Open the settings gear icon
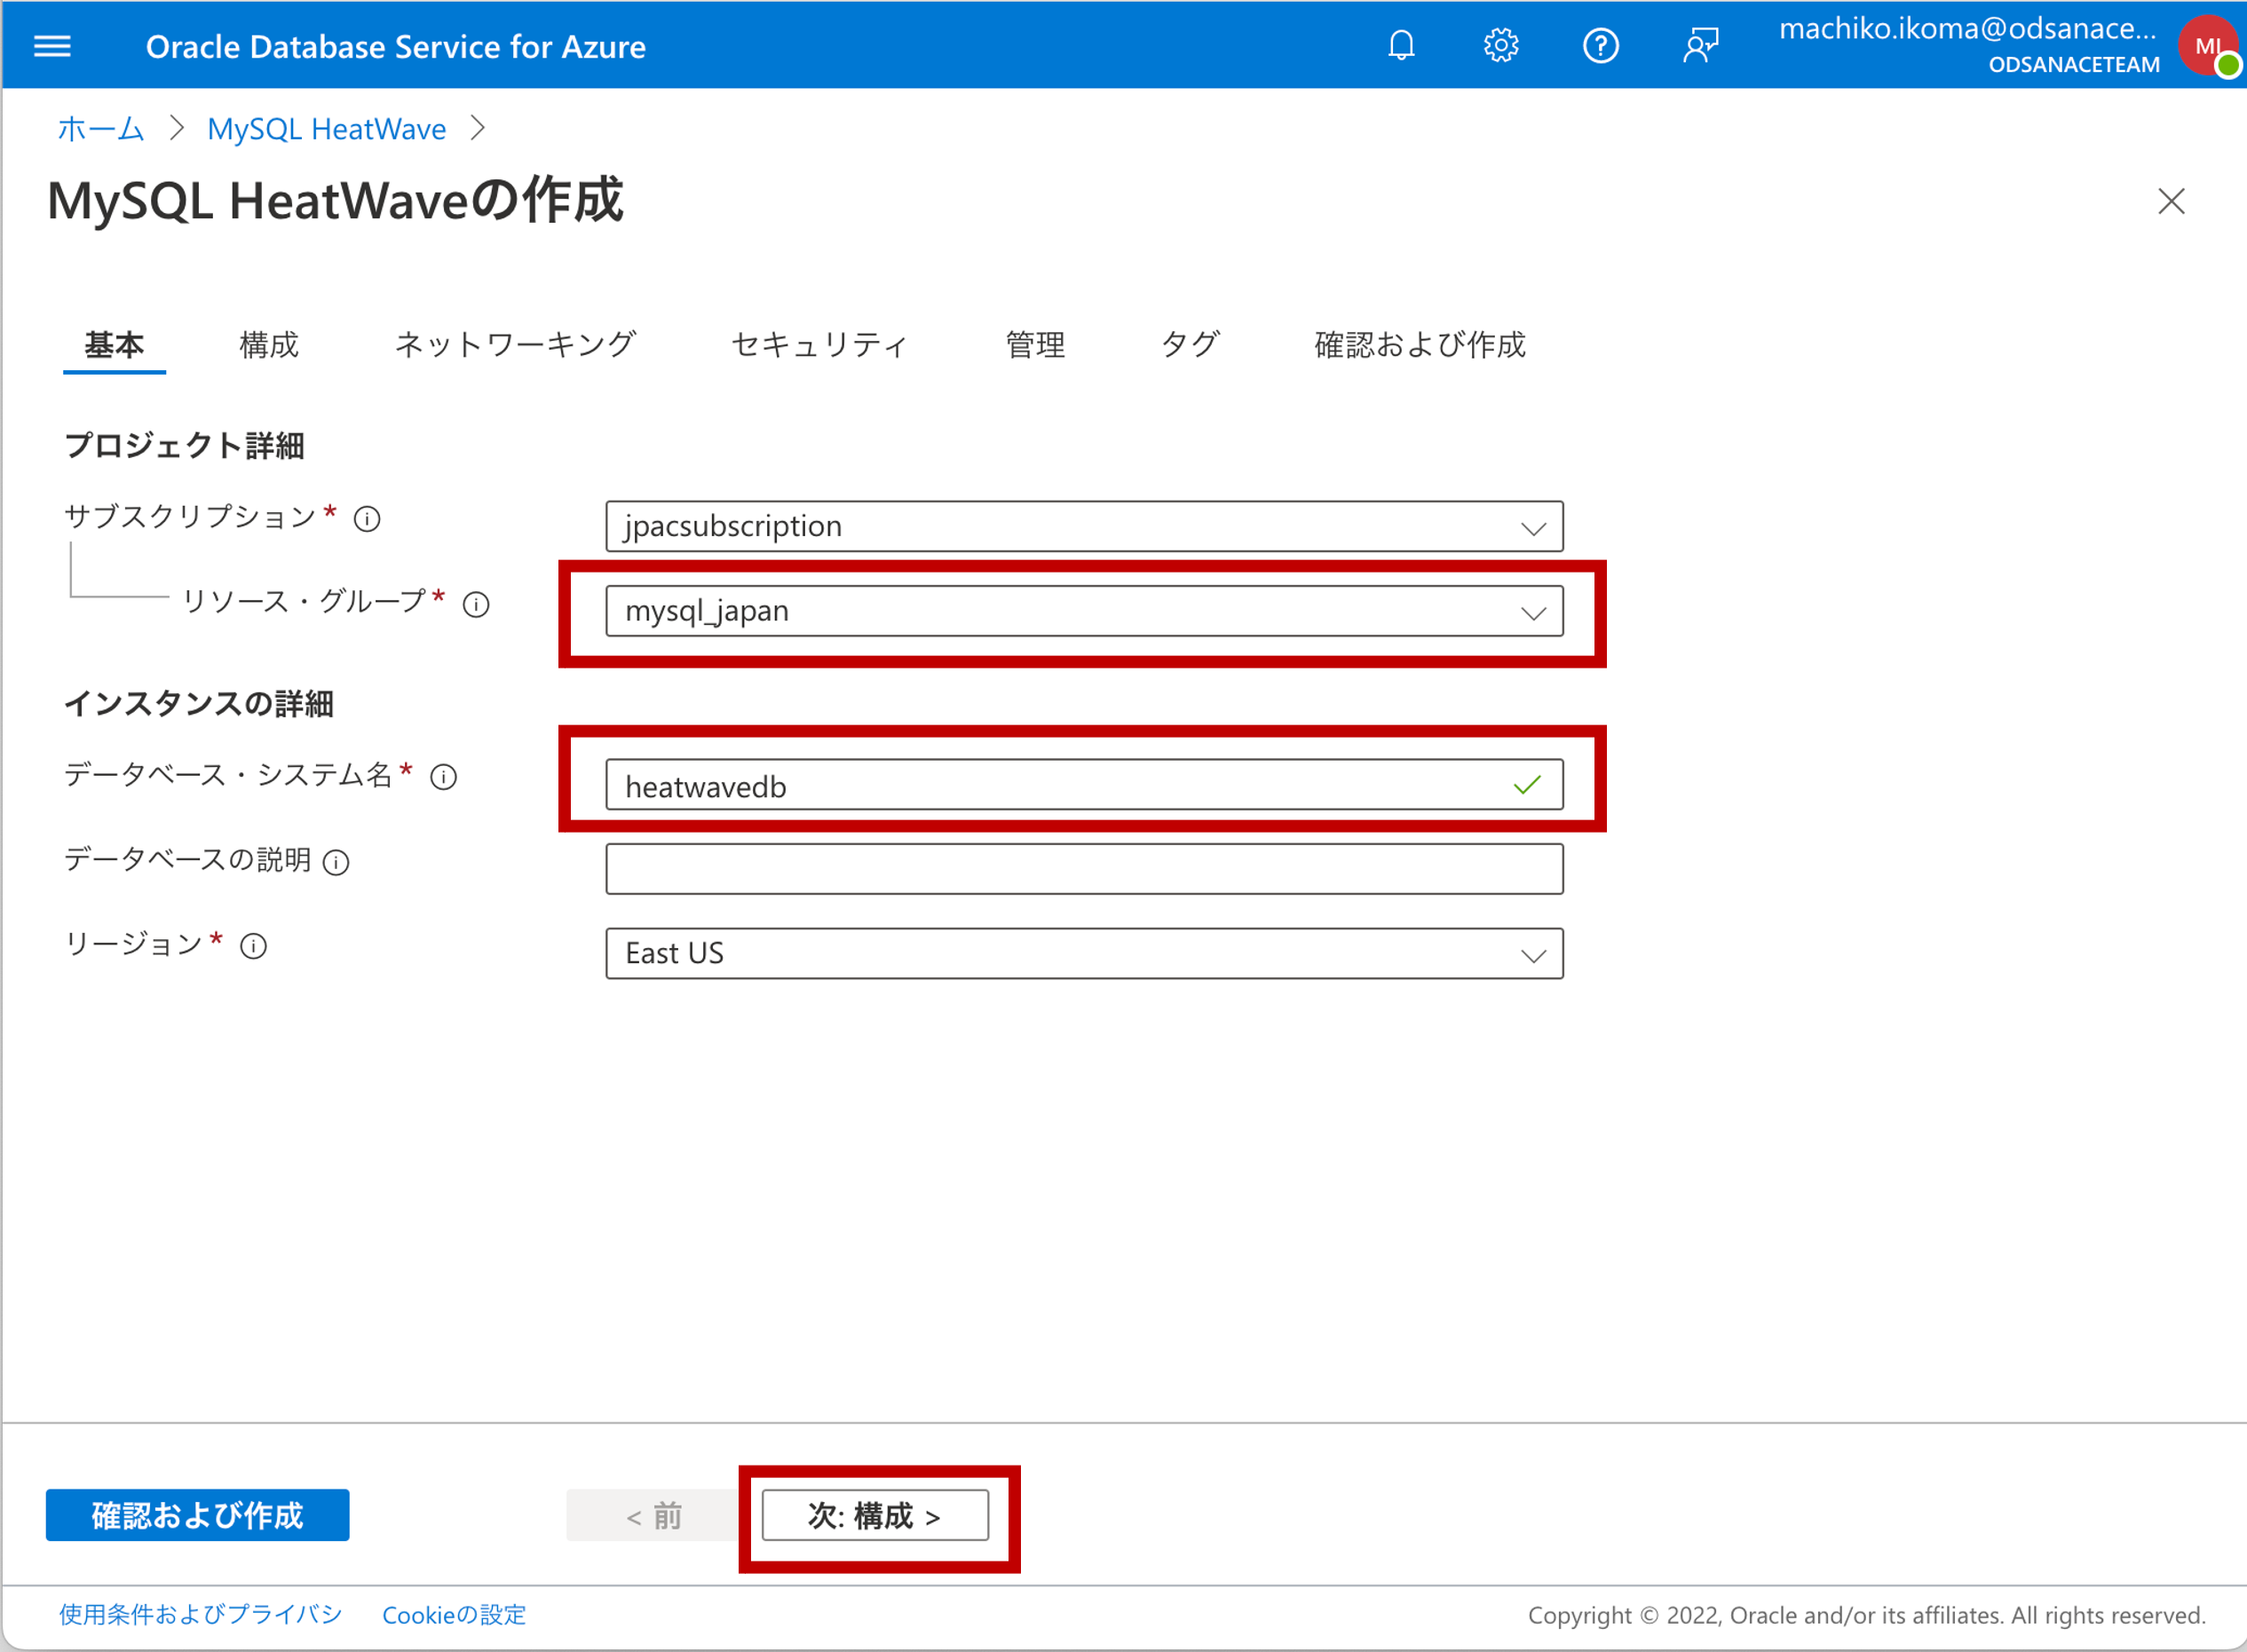Image resolution: width=2247 pixels, height=1652 pixels. pos(1500,46)
